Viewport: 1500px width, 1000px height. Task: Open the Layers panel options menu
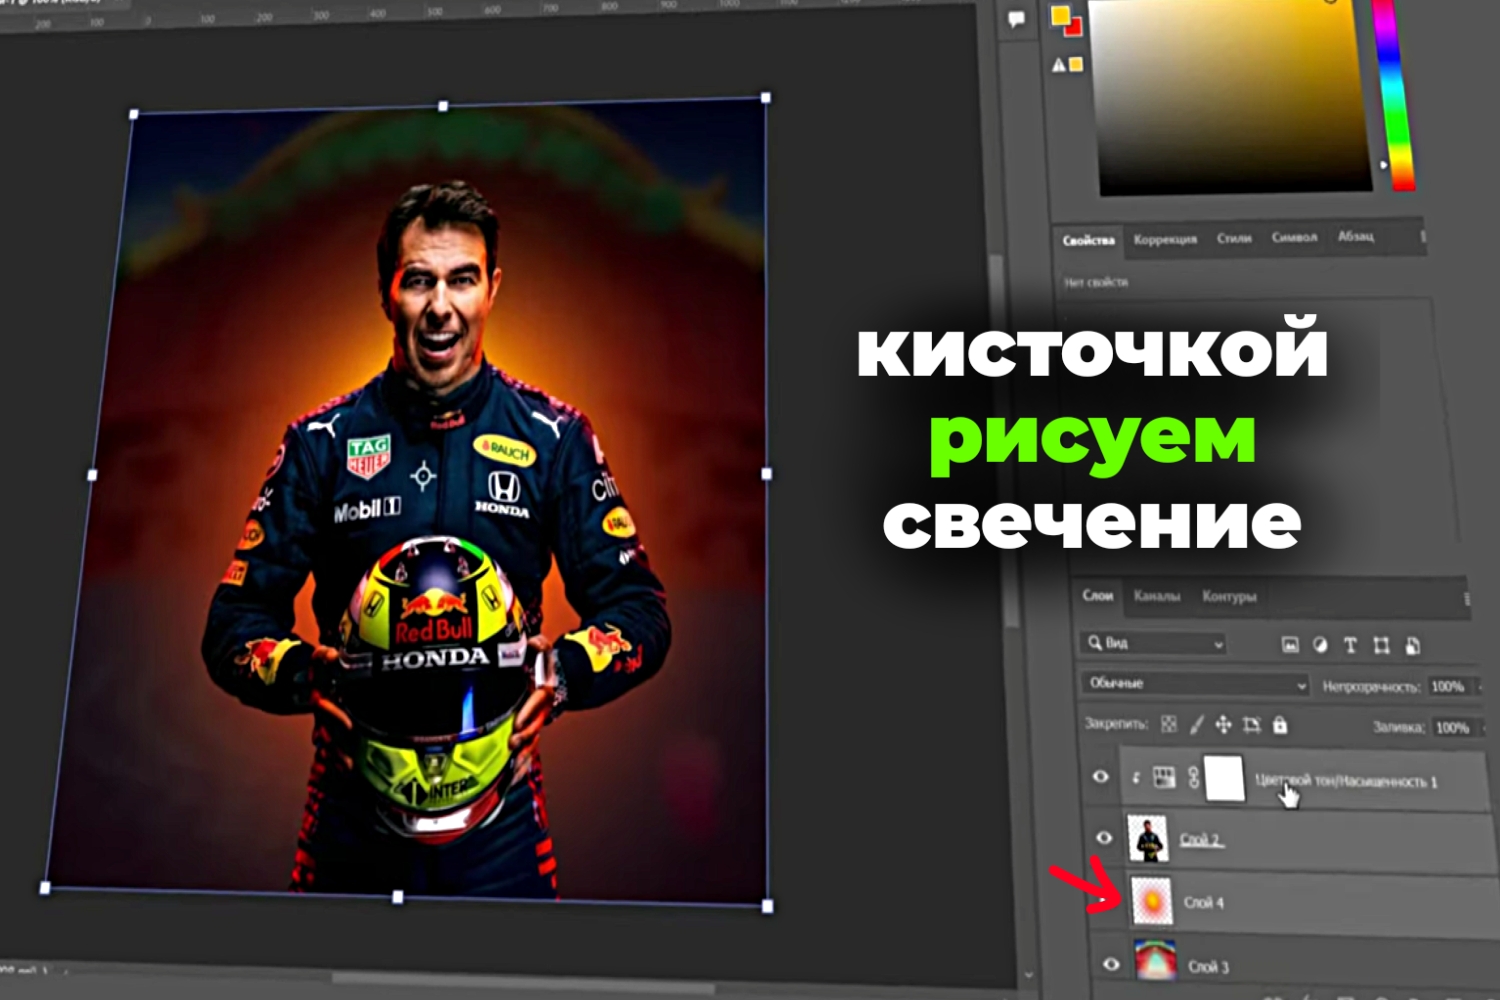pyautogui.click(x=1466, y=599)
